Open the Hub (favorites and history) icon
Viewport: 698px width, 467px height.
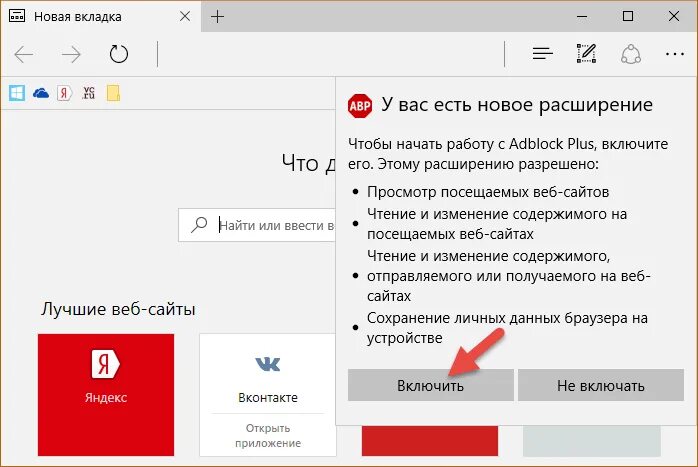click(543, 54)
